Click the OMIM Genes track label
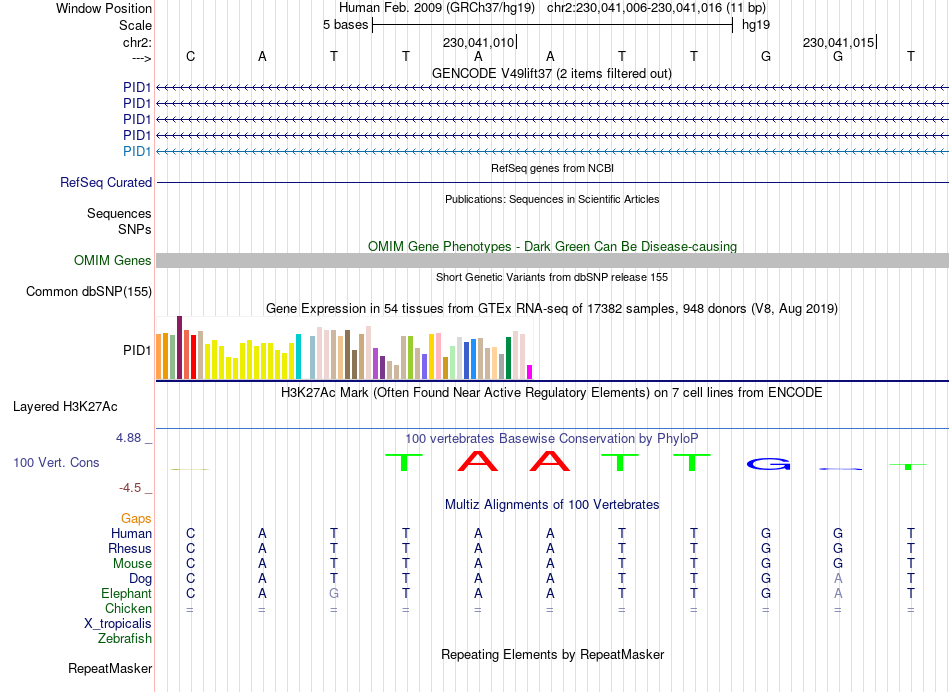 pos(112,261)
